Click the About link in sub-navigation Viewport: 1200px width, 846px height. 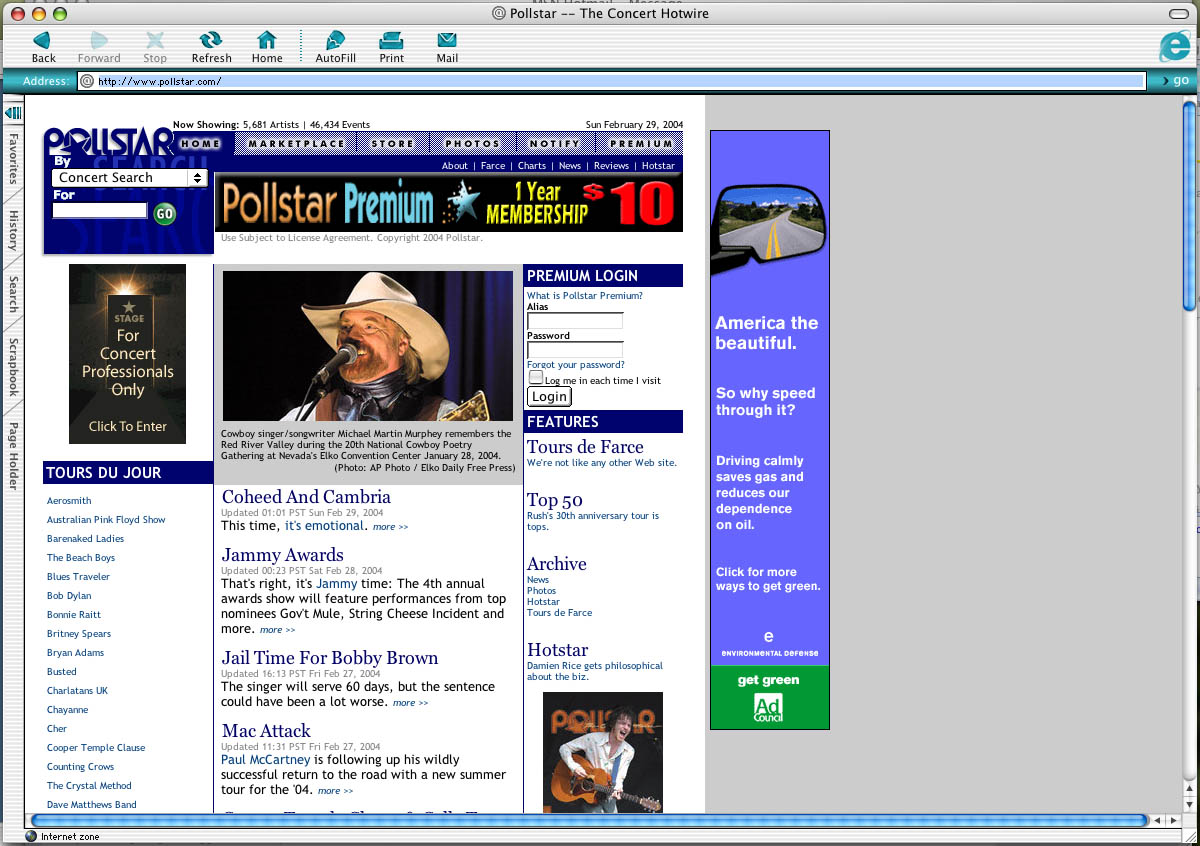455,166
